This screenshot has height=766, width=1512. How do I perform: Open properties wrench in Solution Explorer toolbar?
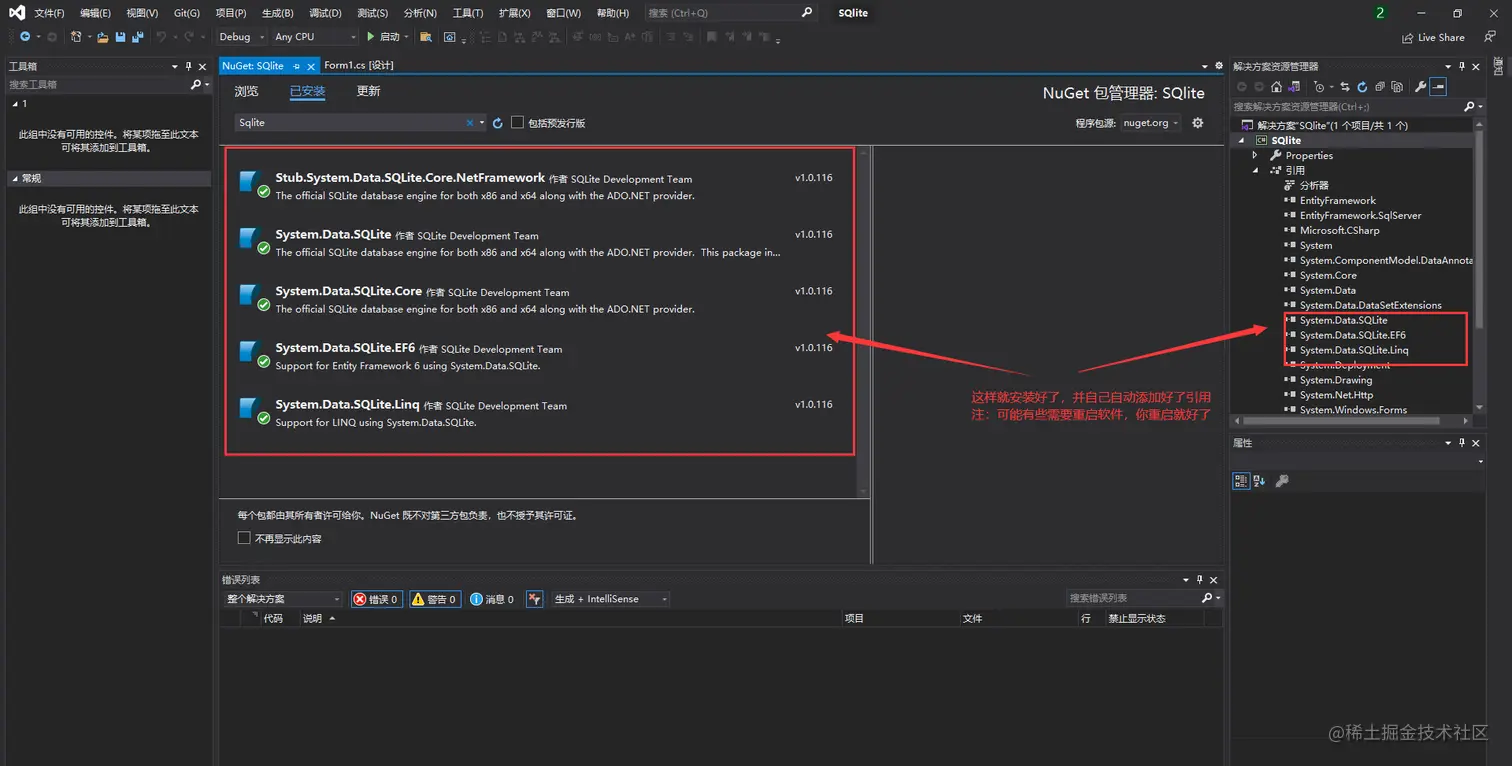click(1420, 87)
